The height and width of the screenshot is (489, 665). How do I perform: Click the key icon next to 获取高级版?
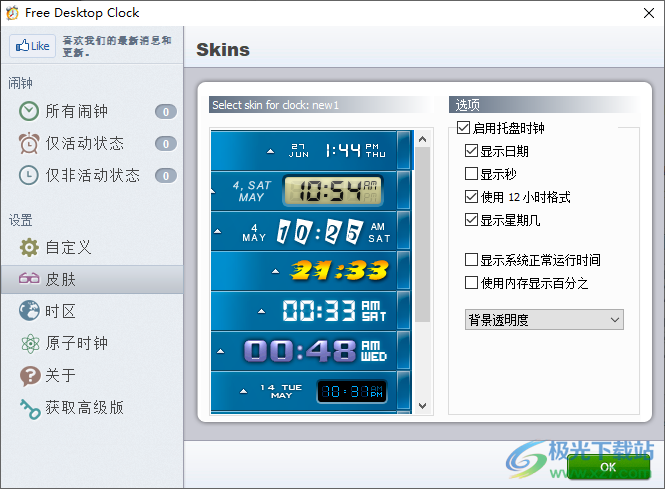coord(30,408)
